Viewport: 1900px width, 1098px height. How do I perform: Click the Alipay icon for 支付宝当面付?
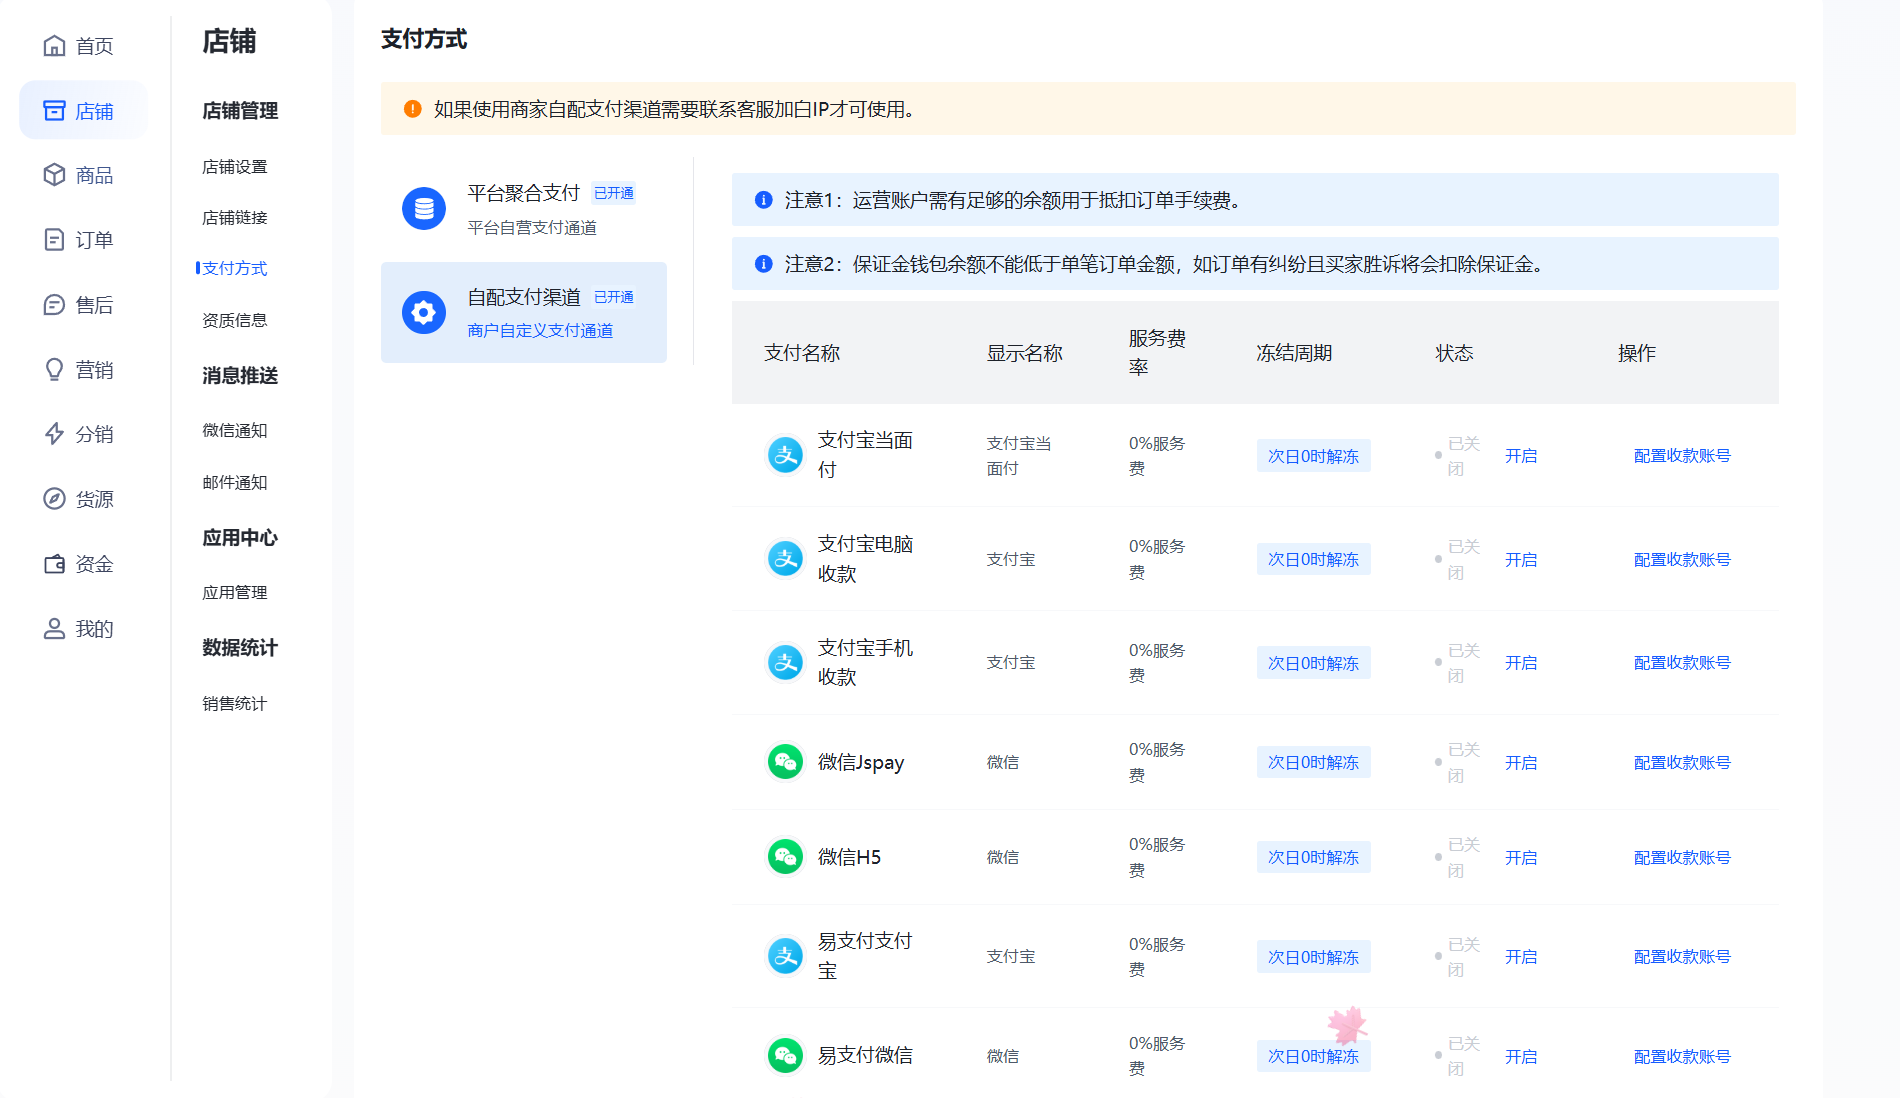coord(785,456)
